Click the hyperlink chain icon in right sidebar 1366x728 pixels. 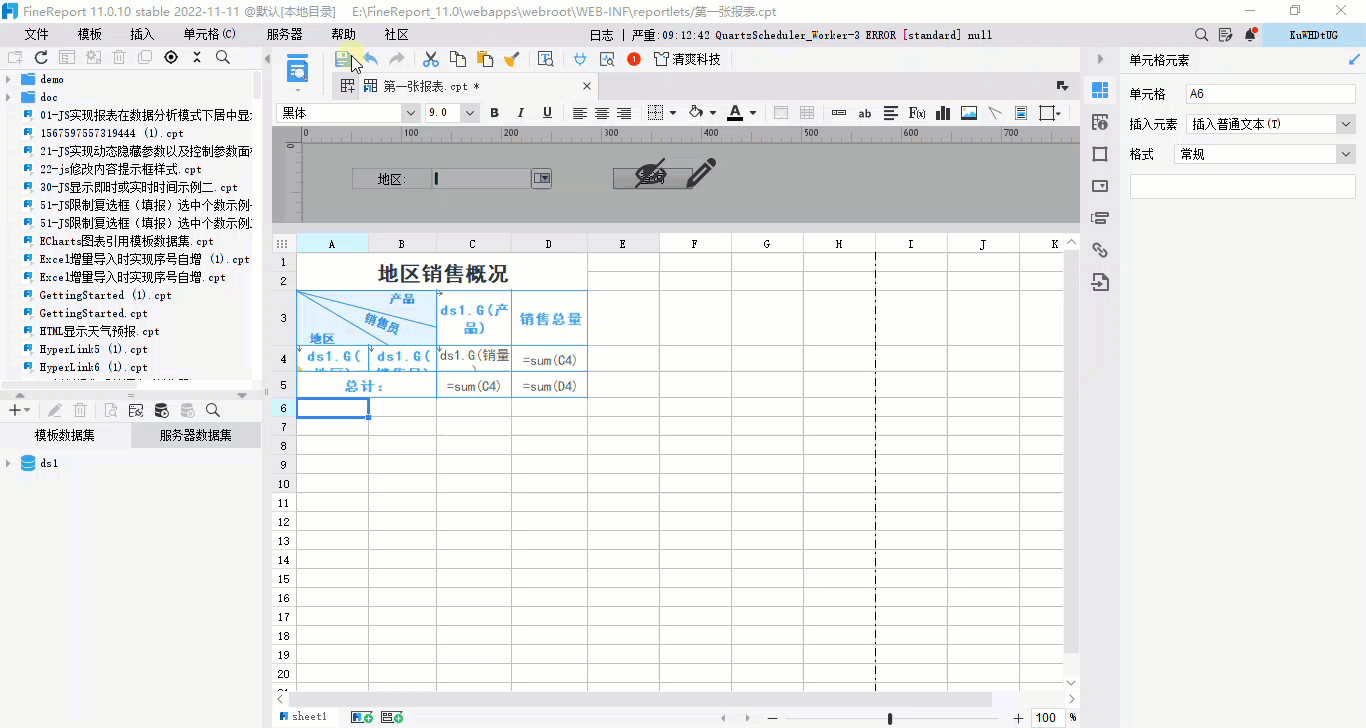point(1100,250)
